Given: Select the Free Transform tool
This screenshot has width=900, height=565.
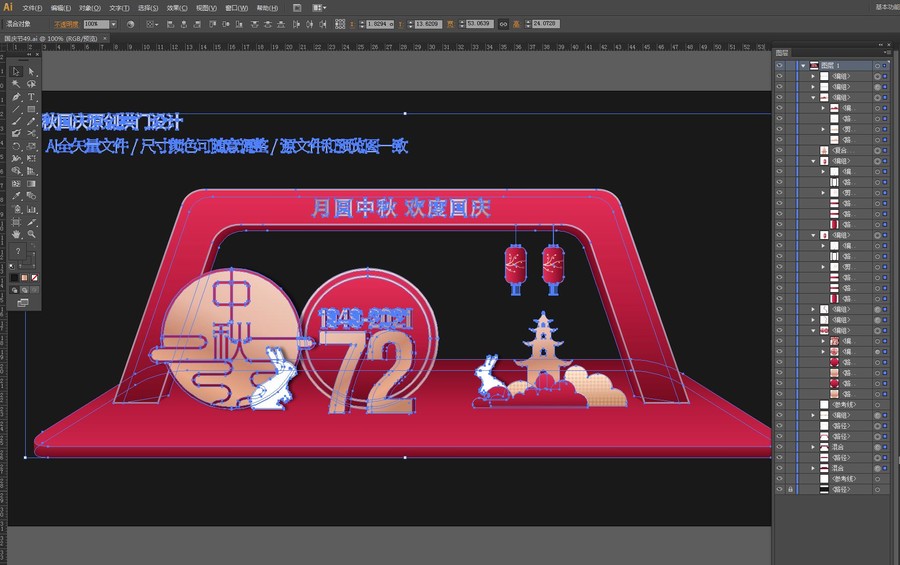Looking at the screenshot, I should [x=31, y=158].
